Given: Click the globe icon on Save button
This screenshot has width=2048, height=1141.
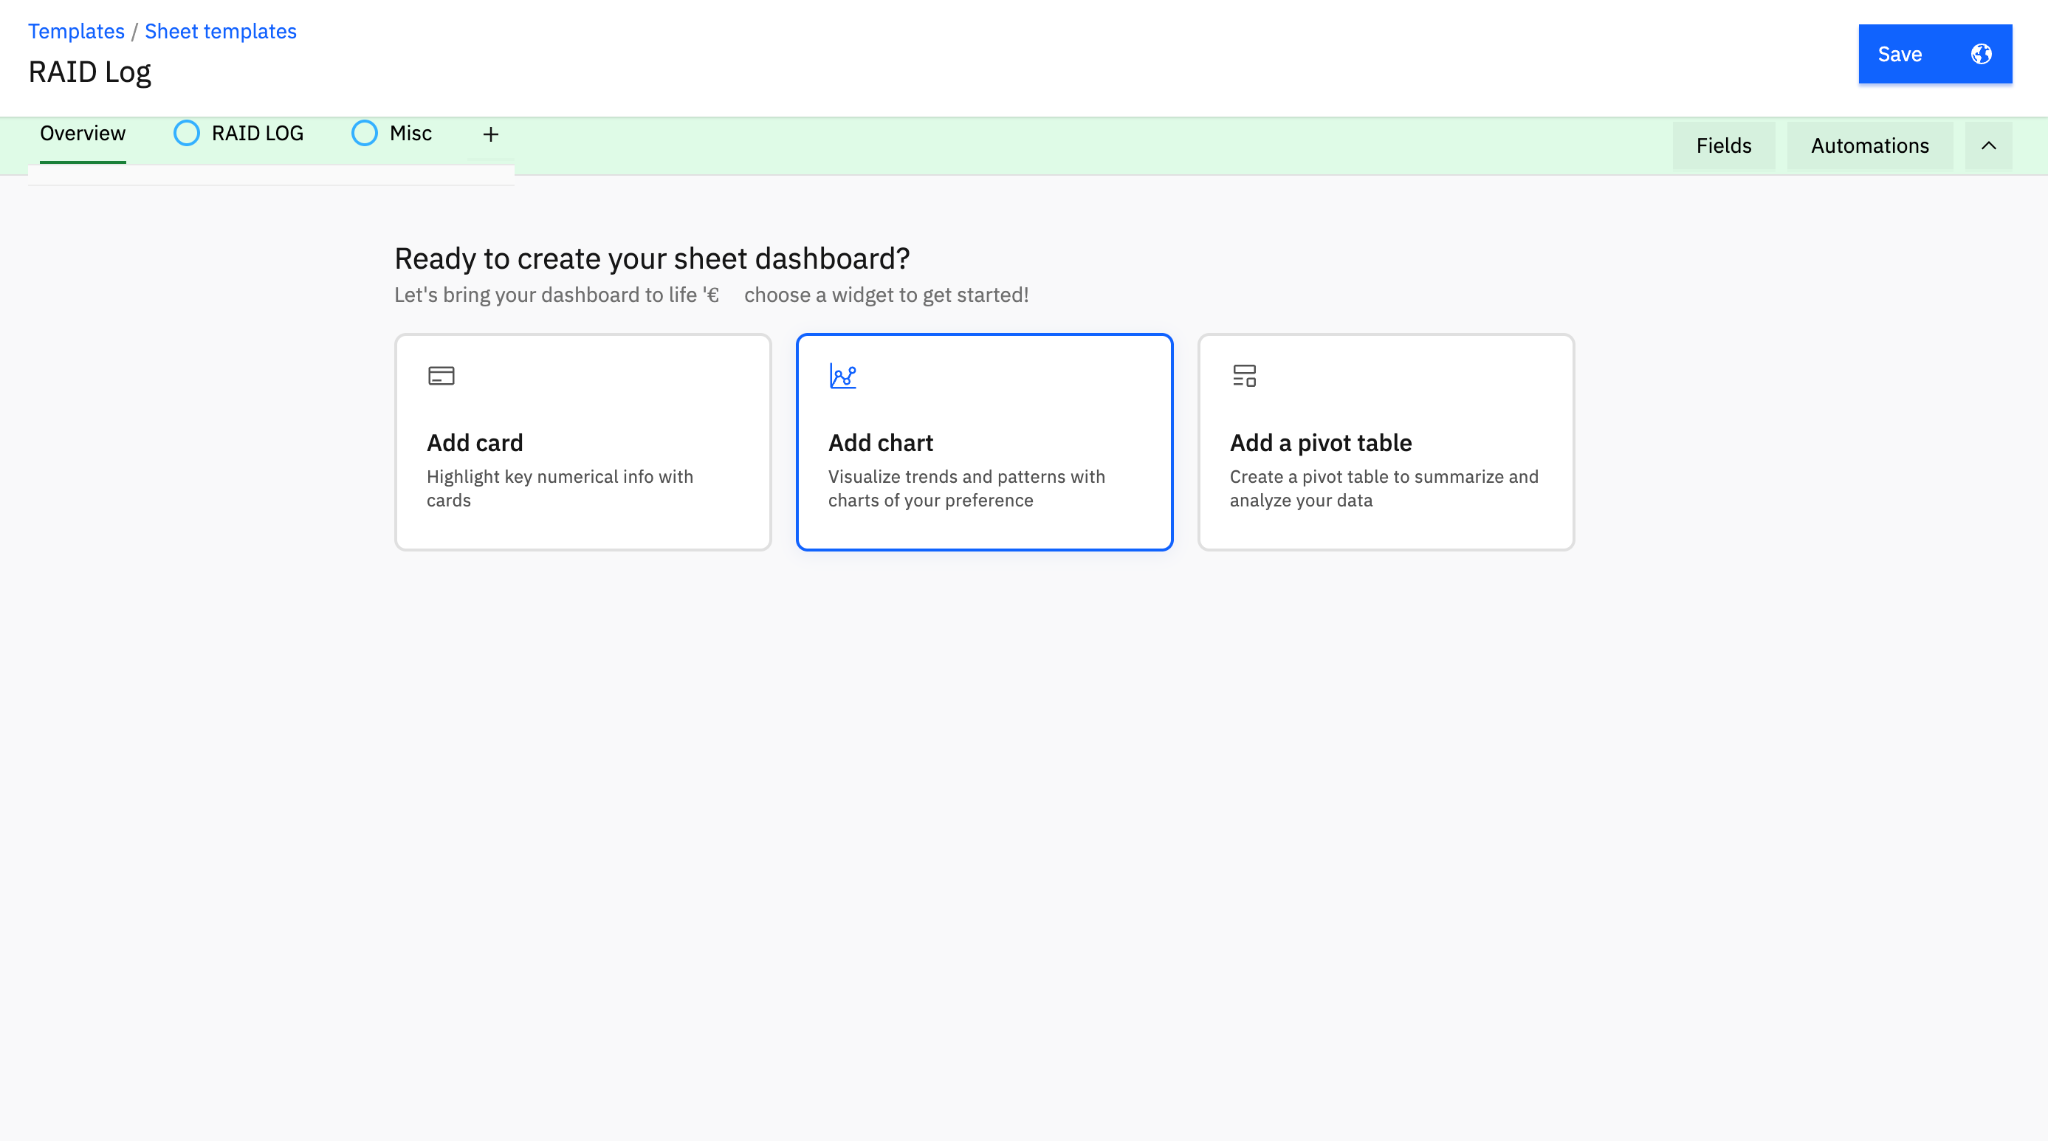Looking at the screenshot, I should [1981, 54].
